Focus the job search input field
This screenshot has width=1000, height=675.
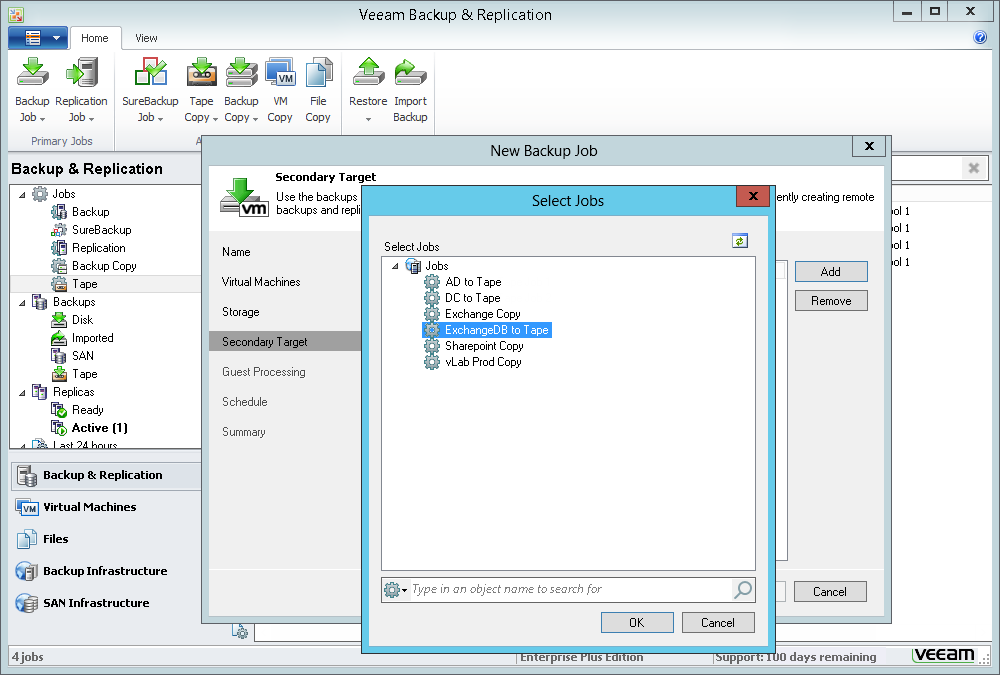pyautogui.click(x=571, y=590)
